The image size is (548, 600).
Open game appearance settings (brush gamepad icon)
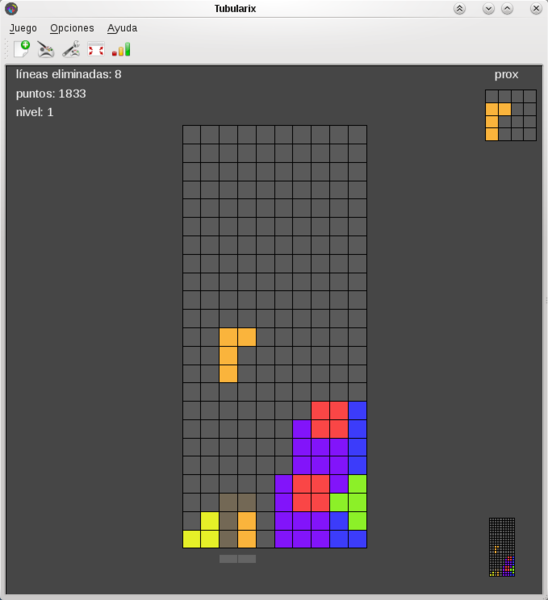[46, 49]
